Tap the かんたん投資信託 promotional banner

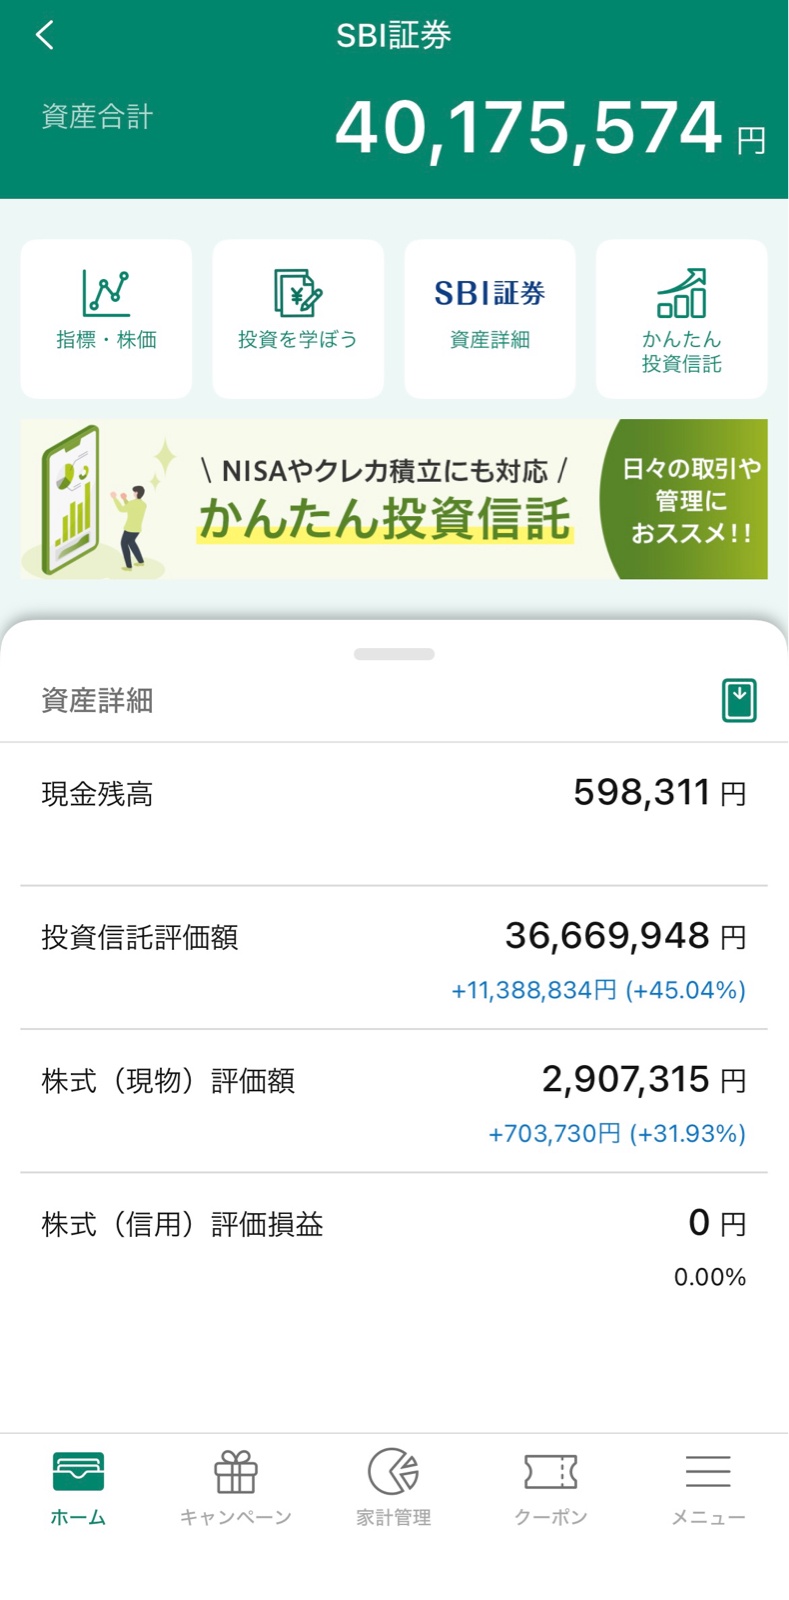tap(394, 499)
